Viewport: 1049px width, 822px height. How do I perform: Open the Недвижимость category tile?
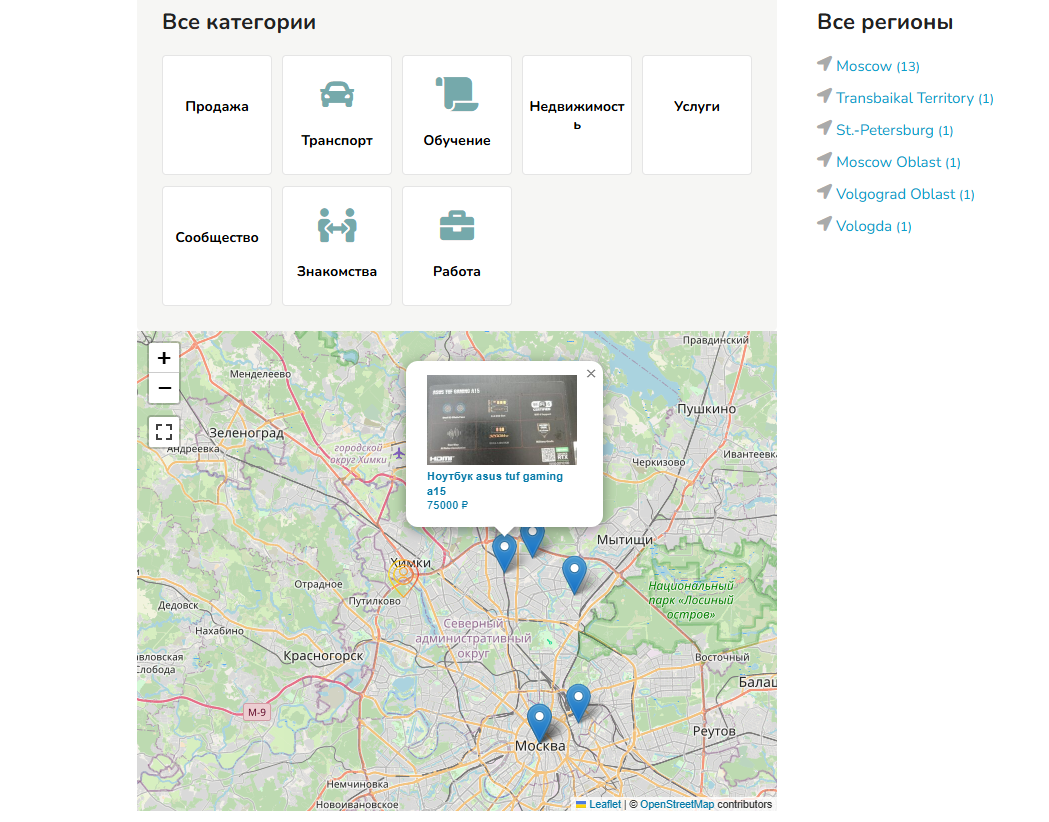pos(576,115)
